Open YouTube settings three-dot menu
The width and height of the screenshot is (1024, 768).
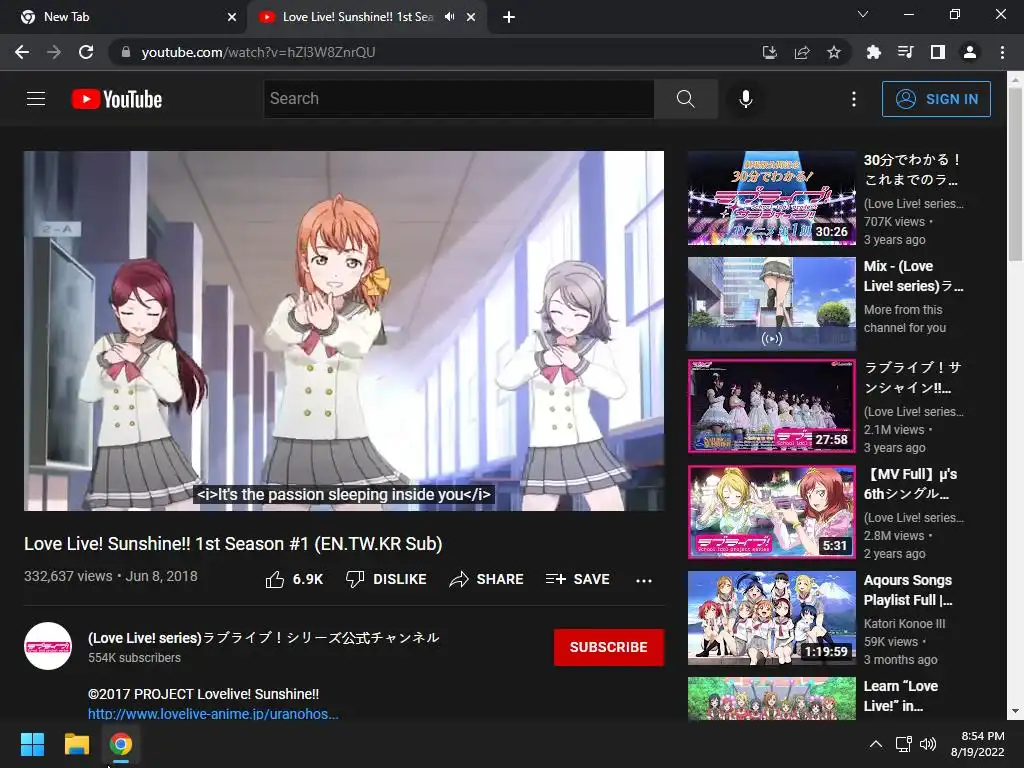pos(854,99)
